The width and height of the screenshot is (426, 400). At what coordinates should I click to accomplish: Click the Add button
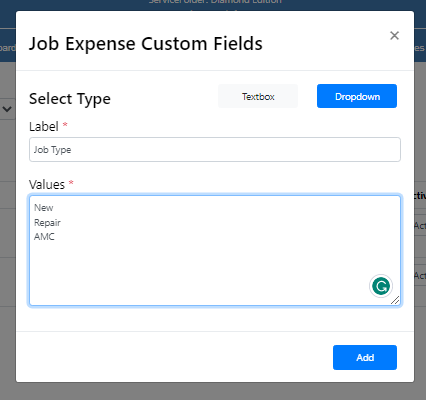point(365,357)
